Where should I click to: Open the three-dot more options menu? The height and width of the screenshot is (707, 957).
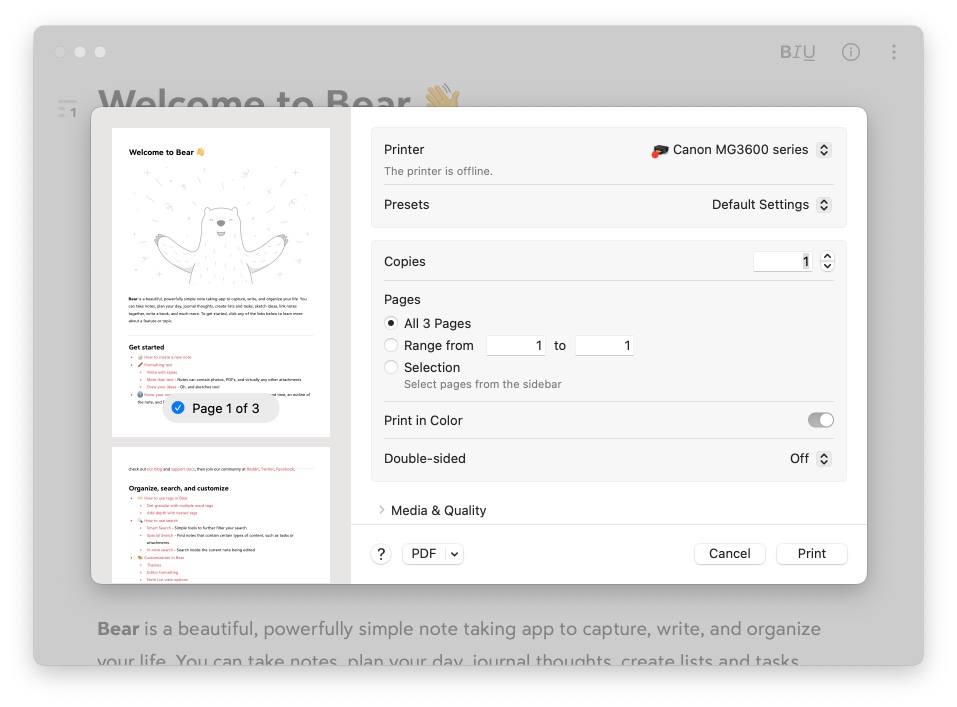click(894, 53)
